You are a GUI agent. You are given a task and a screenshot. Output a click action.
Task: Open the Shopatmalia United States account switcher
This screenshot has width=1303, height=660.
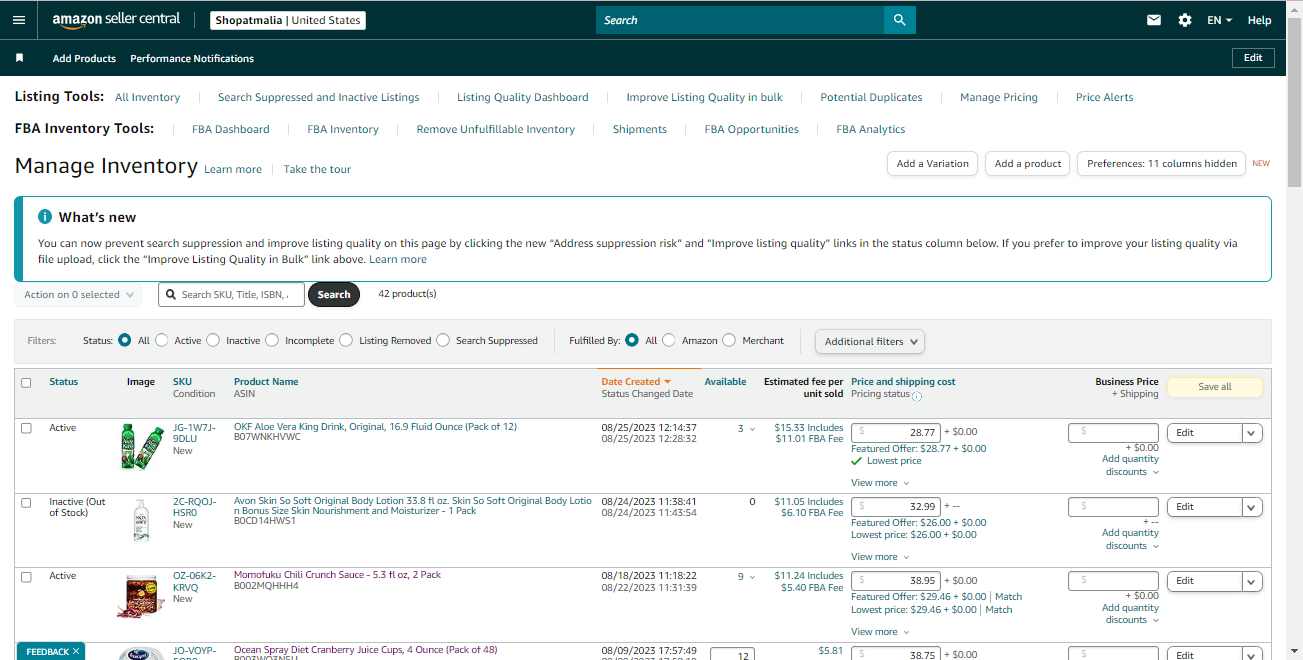288,20
